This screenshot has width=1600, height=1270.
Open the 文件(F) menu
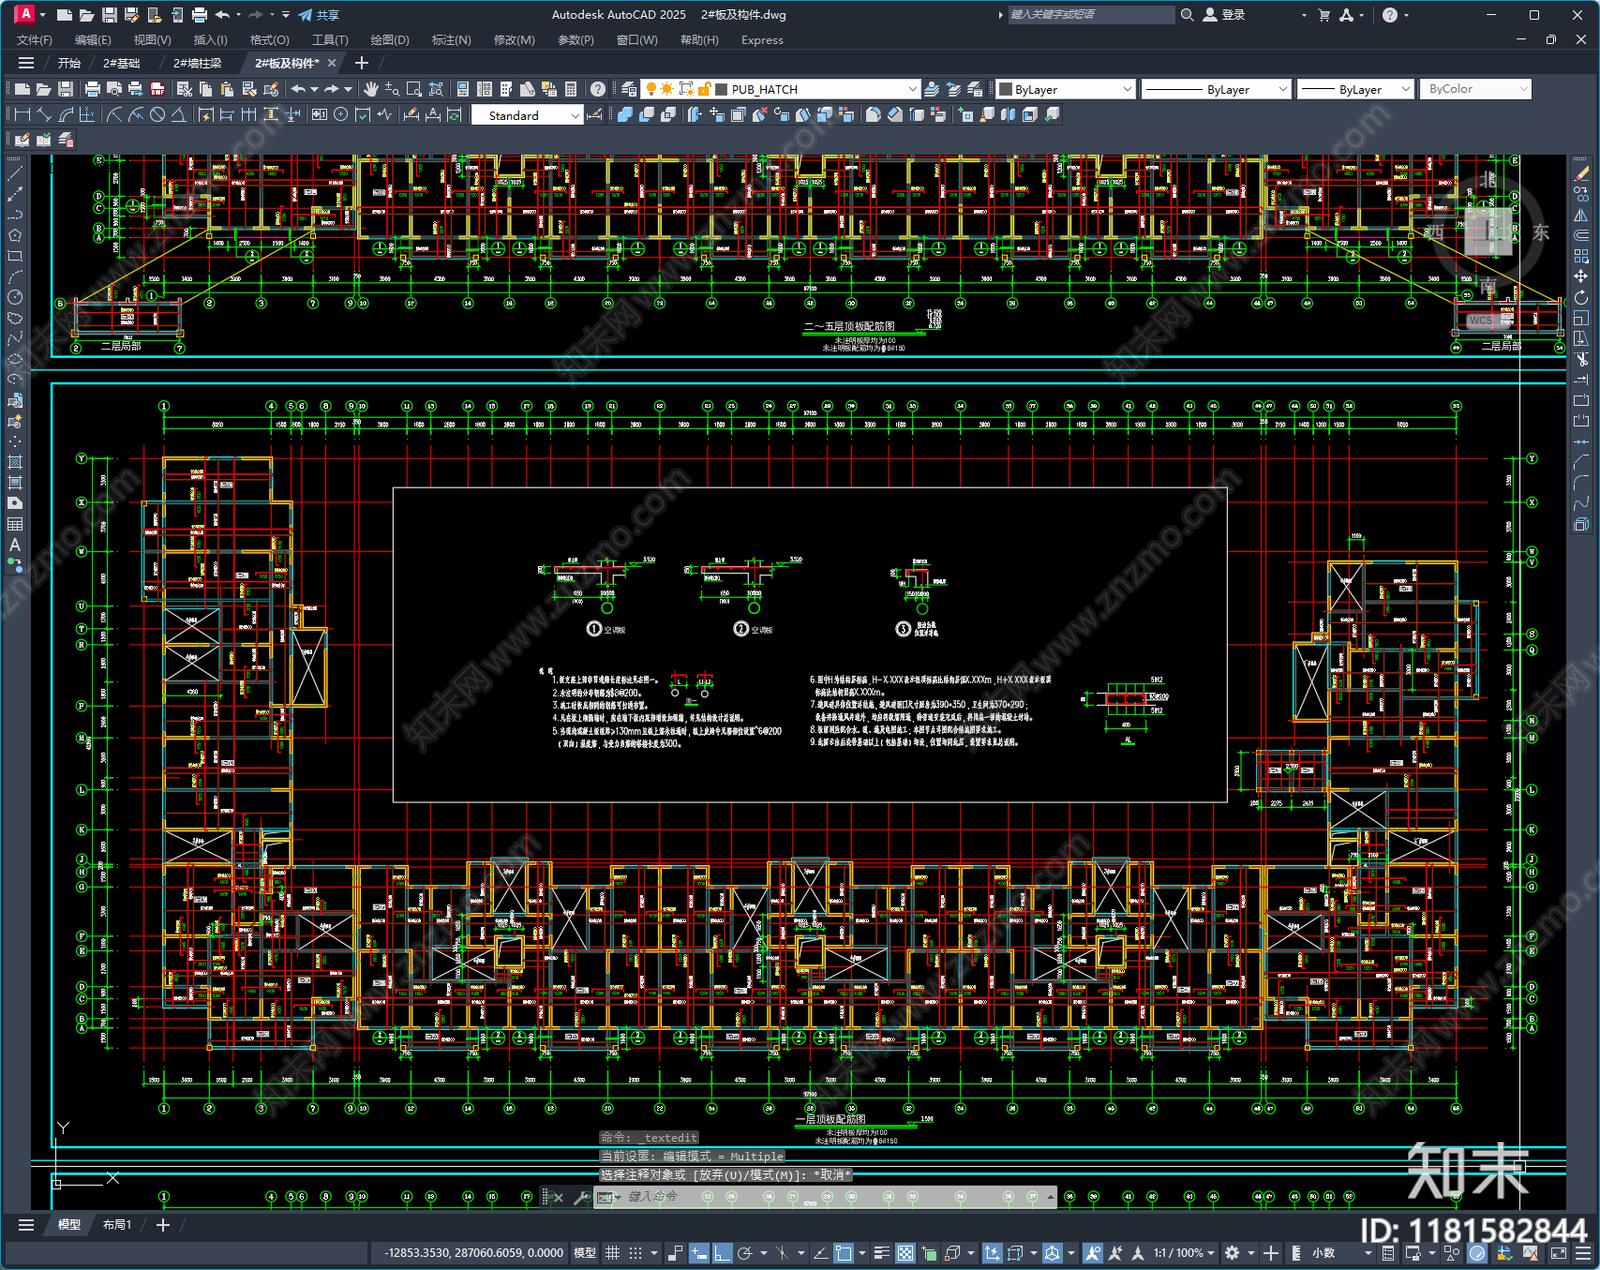pyautogui.click(x=34, y=40)
